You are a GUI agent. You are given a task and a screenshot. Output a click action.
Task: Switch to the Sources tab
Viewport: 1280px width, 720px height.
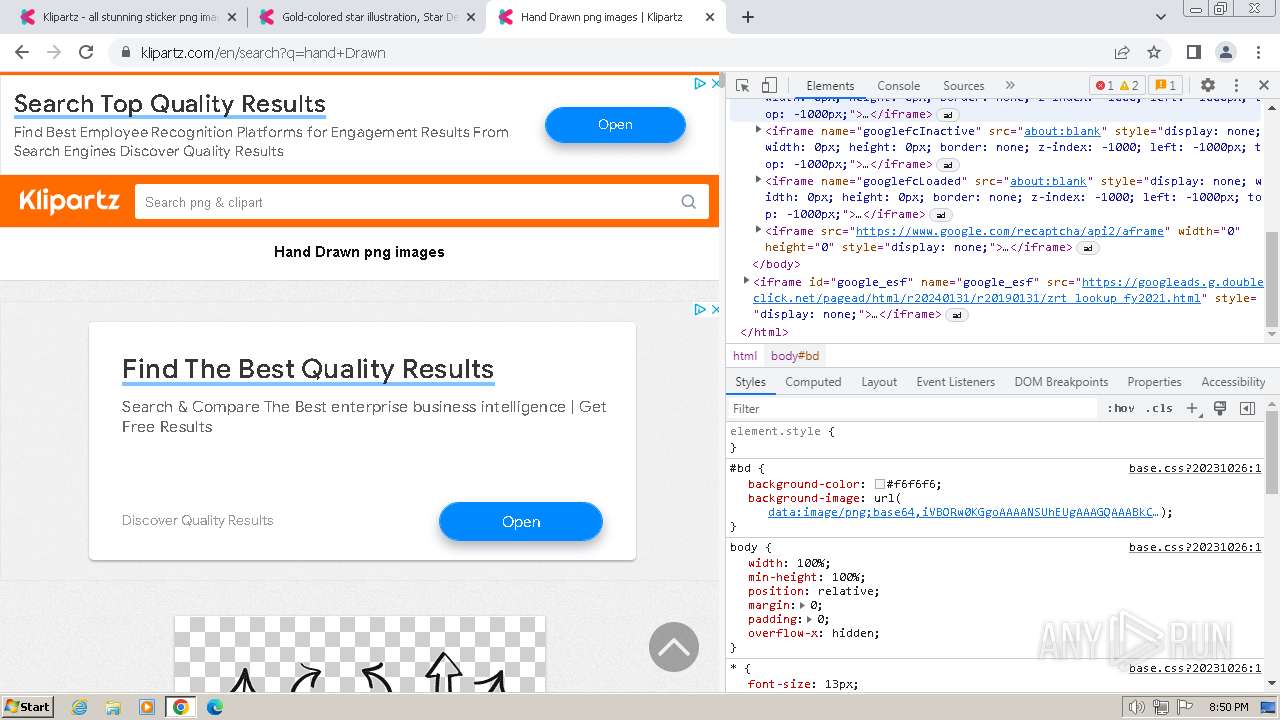coord(963,86)
